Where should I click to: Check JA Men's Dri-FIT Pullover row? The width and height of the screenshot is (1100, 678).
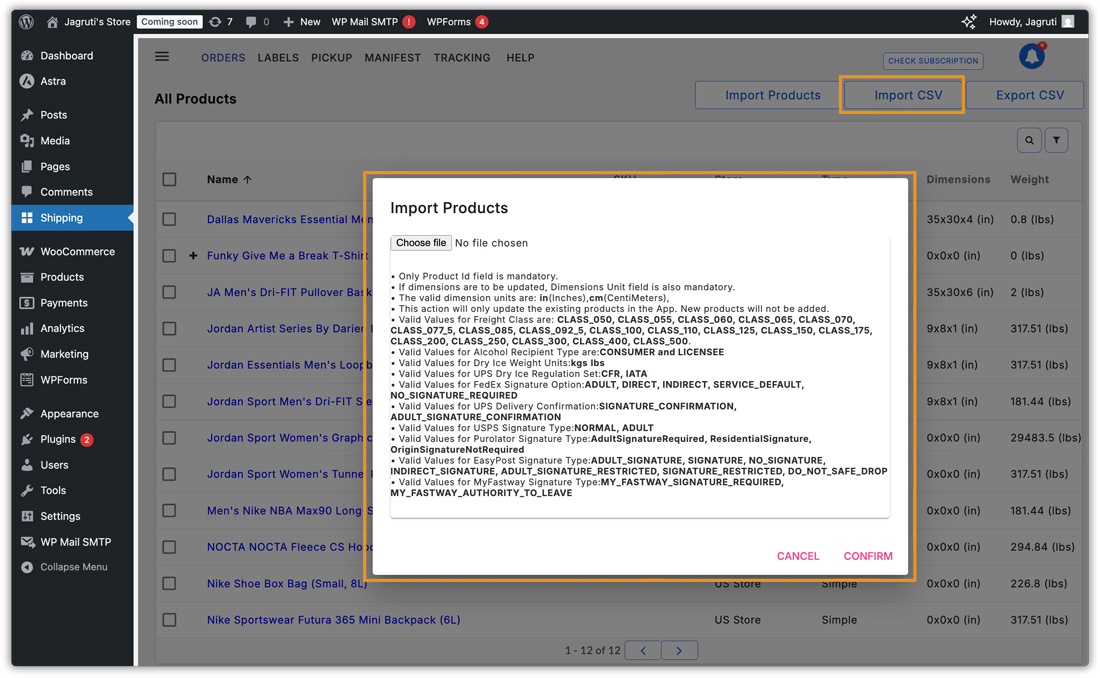pyautogui.click(x=169, y=292)
